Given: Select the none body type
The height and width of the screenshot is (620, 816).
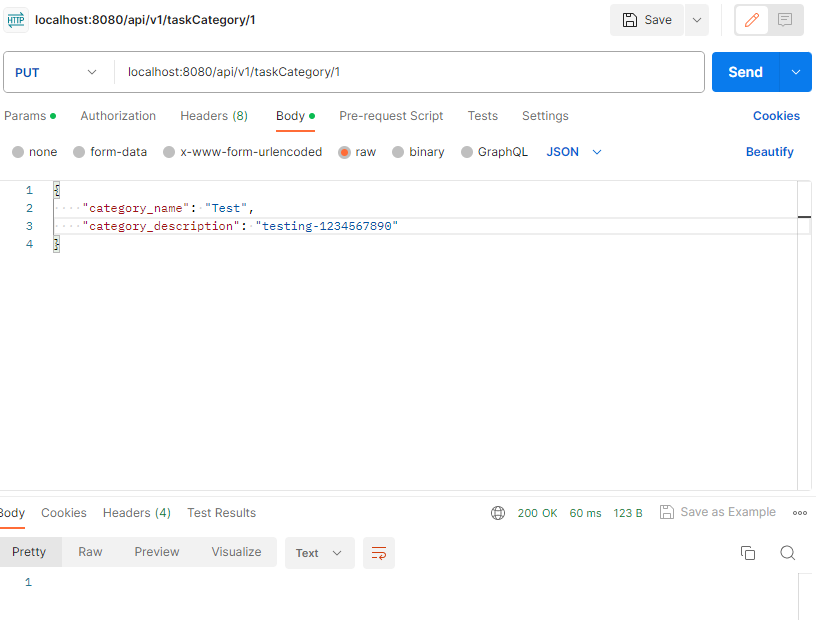Looking at the screenshot, I should 34,151.
